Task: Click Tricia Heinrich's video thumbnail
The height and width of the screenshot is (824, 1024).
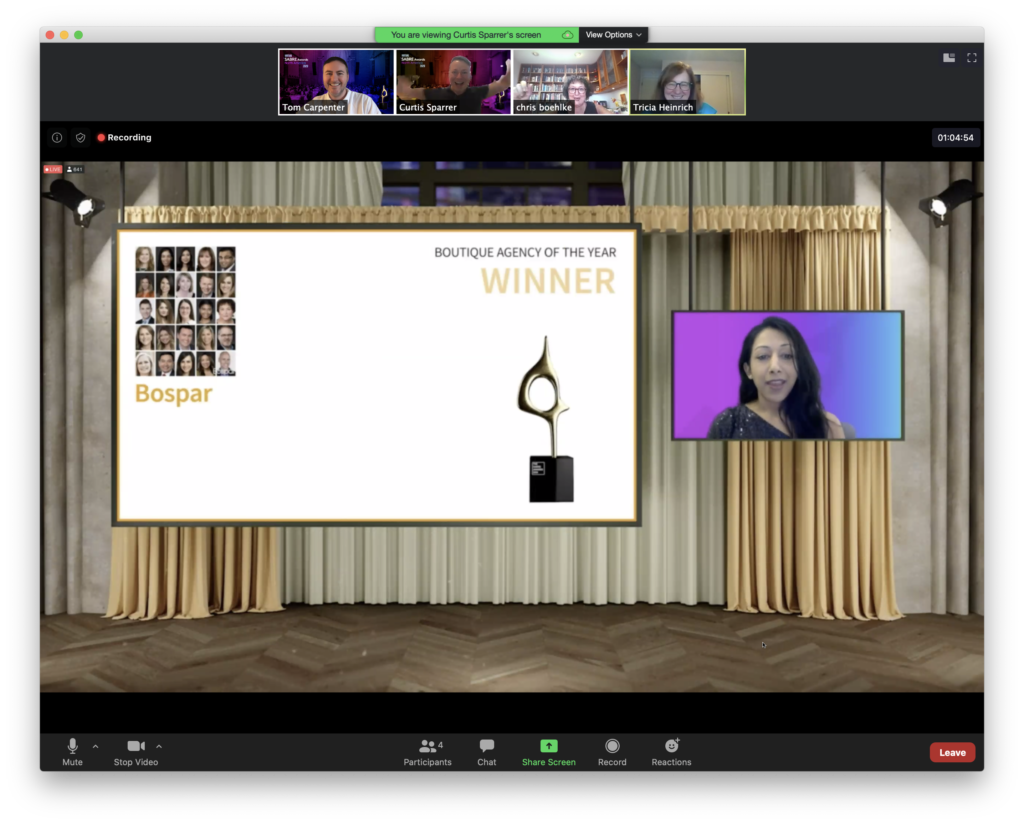Action: click(x=687, y=82)
